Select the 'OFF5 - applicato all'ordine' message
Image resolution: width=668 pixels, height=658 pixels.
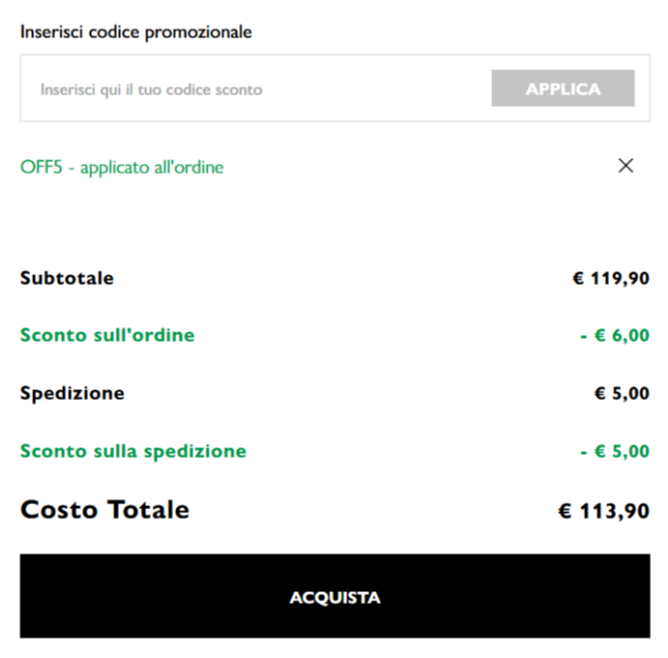coord(122,167)
